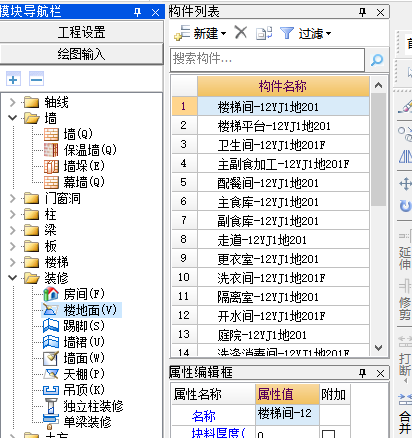
Task: Click the 附加 column header
Action: click(x=334, y=394)
